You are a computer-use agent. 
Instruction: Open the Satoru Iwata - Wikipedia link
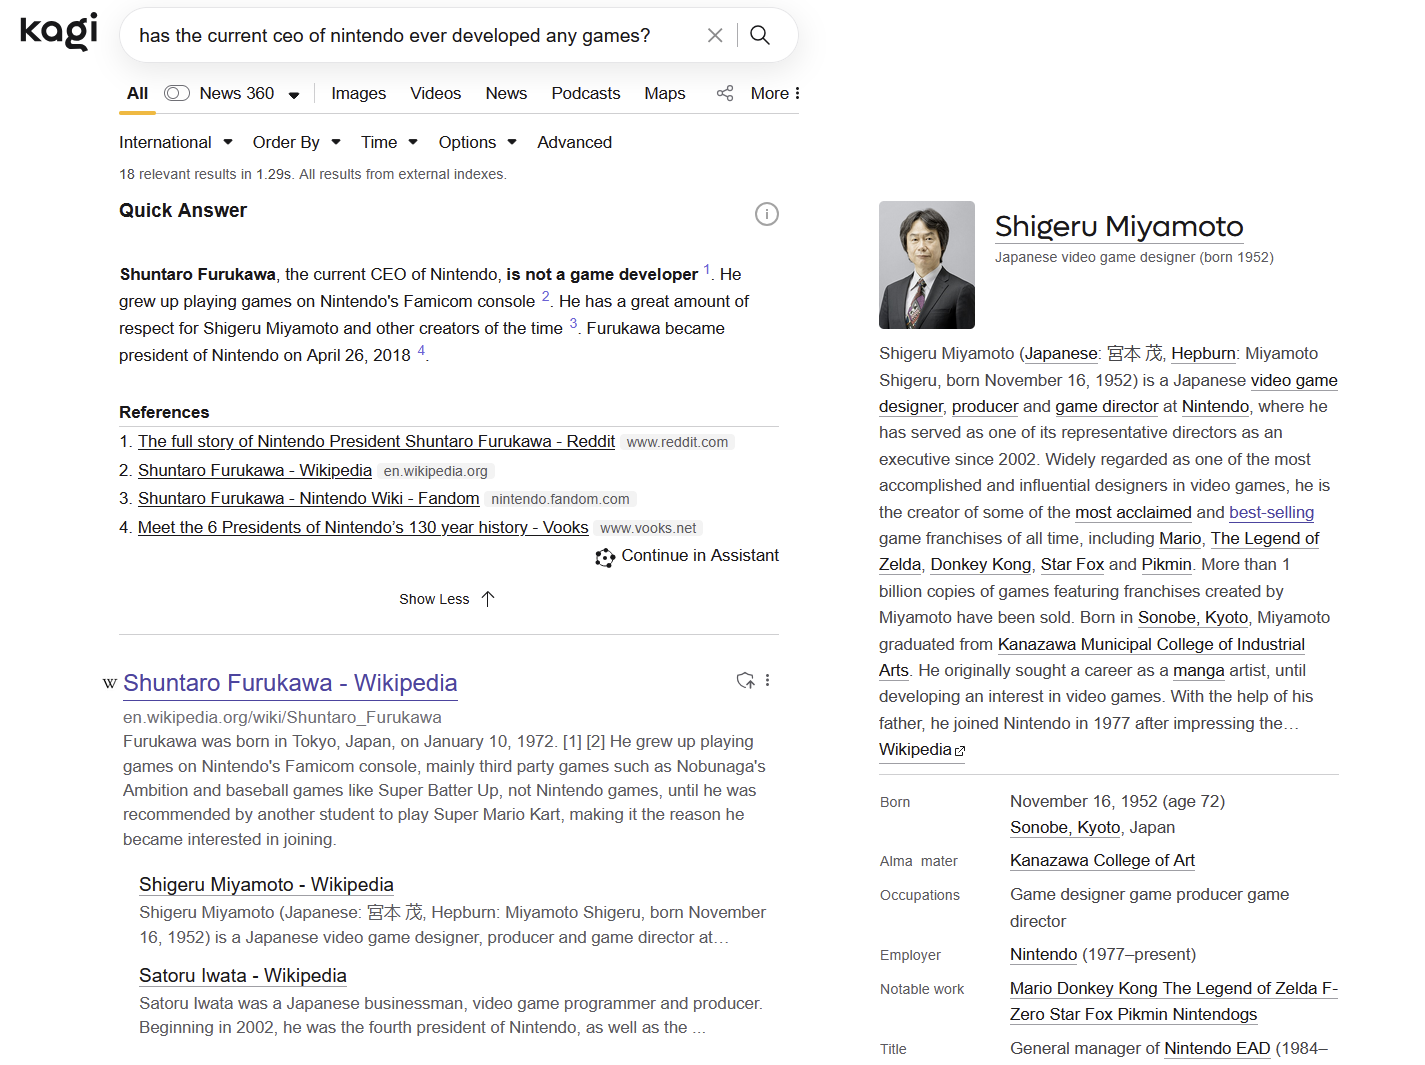243,976
